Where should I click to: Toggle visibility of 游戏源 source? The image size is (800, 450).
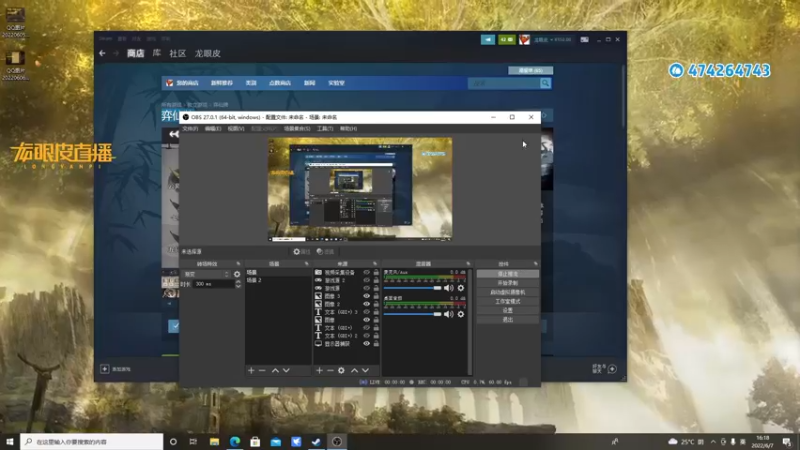click(366, 288)
